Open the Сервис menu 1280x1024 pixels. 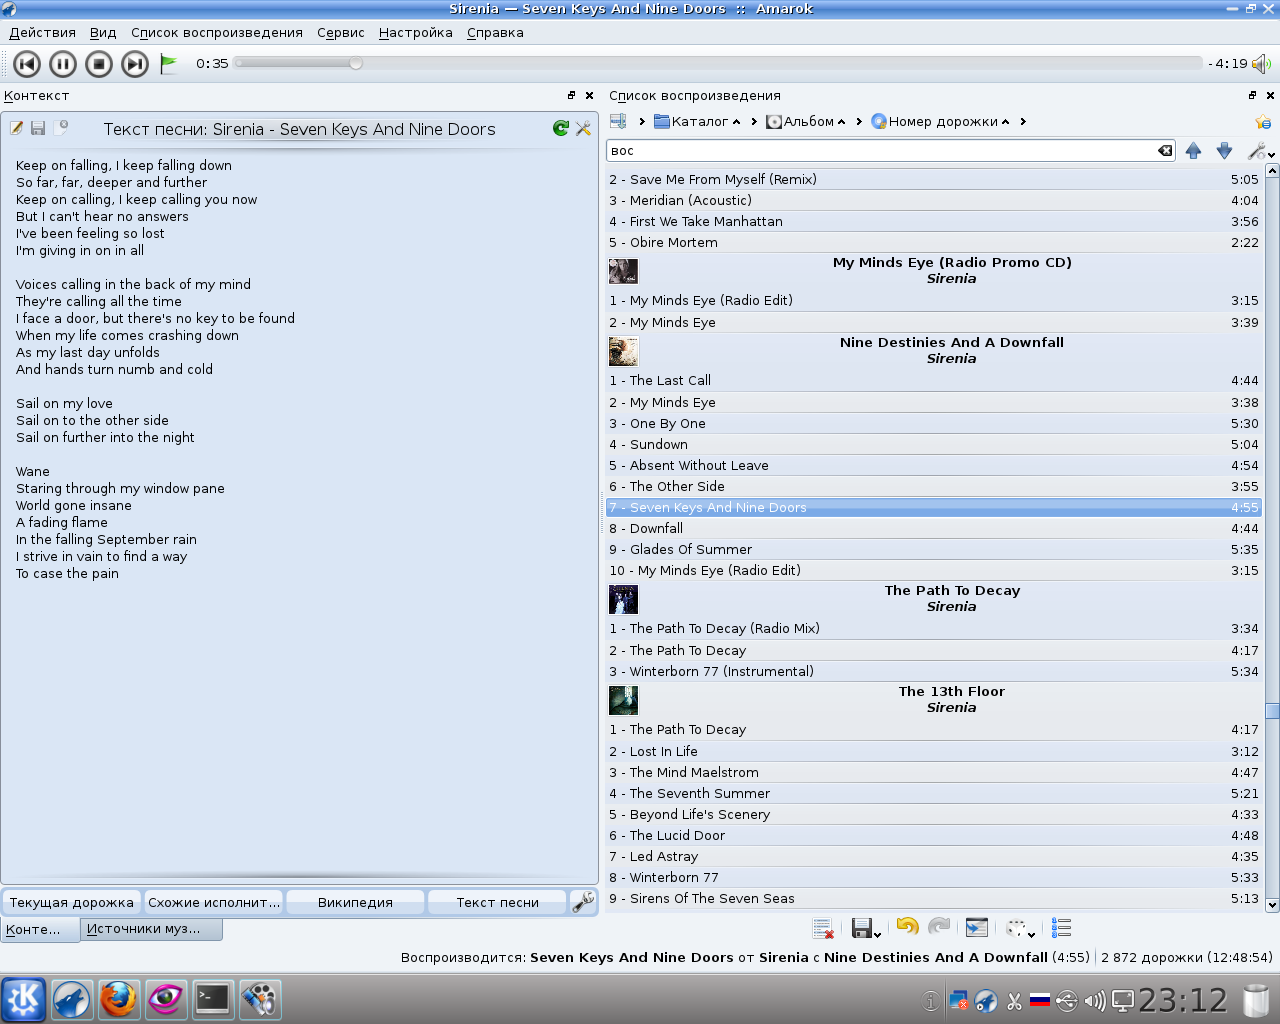341,33
